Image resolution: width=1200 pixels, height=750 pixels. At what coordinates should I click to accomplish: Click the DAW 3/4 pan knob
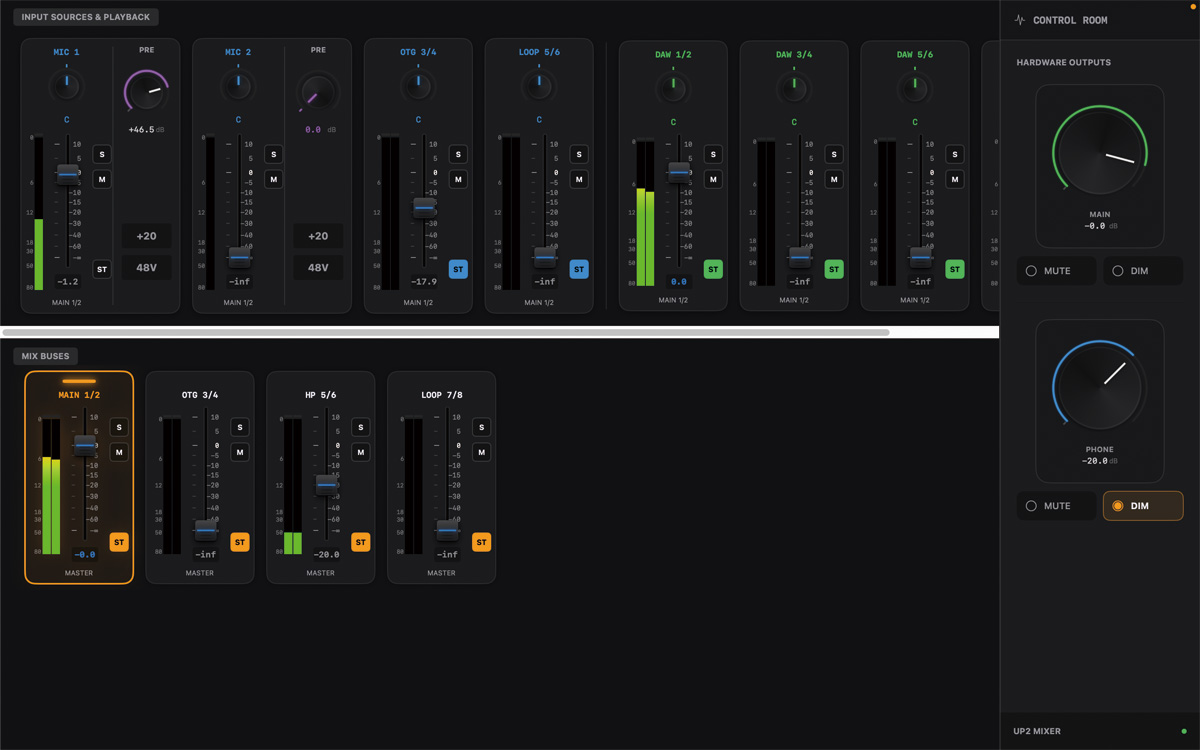794,89
